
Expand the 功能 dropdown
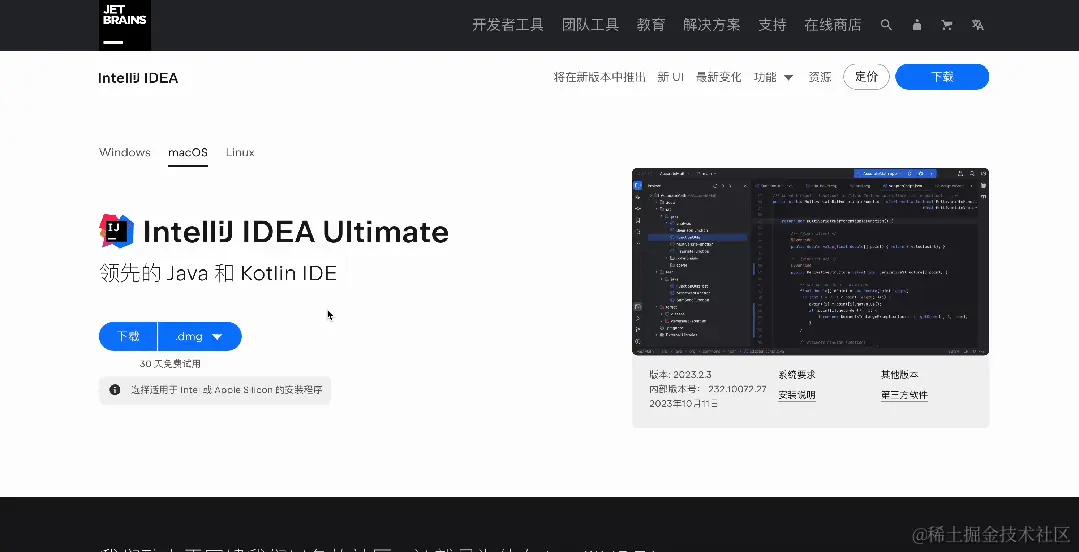773,77
